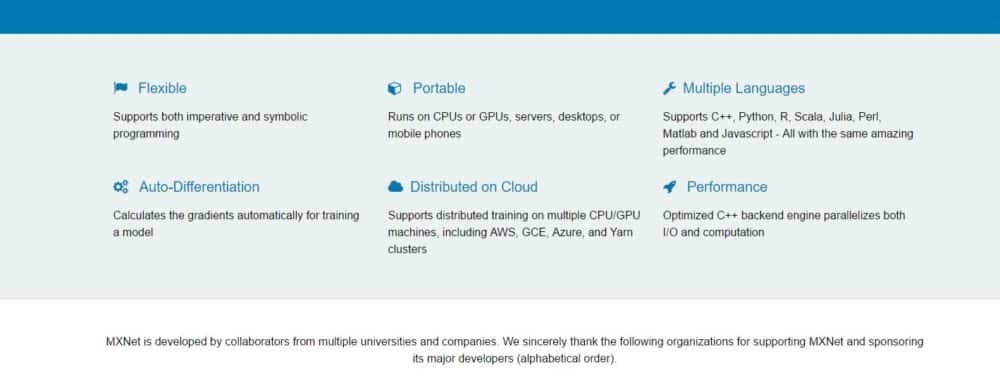The image size is (1000, 380).
Task: Click the wrench icon beside Multiple Languages
Action: click(669, 89)
